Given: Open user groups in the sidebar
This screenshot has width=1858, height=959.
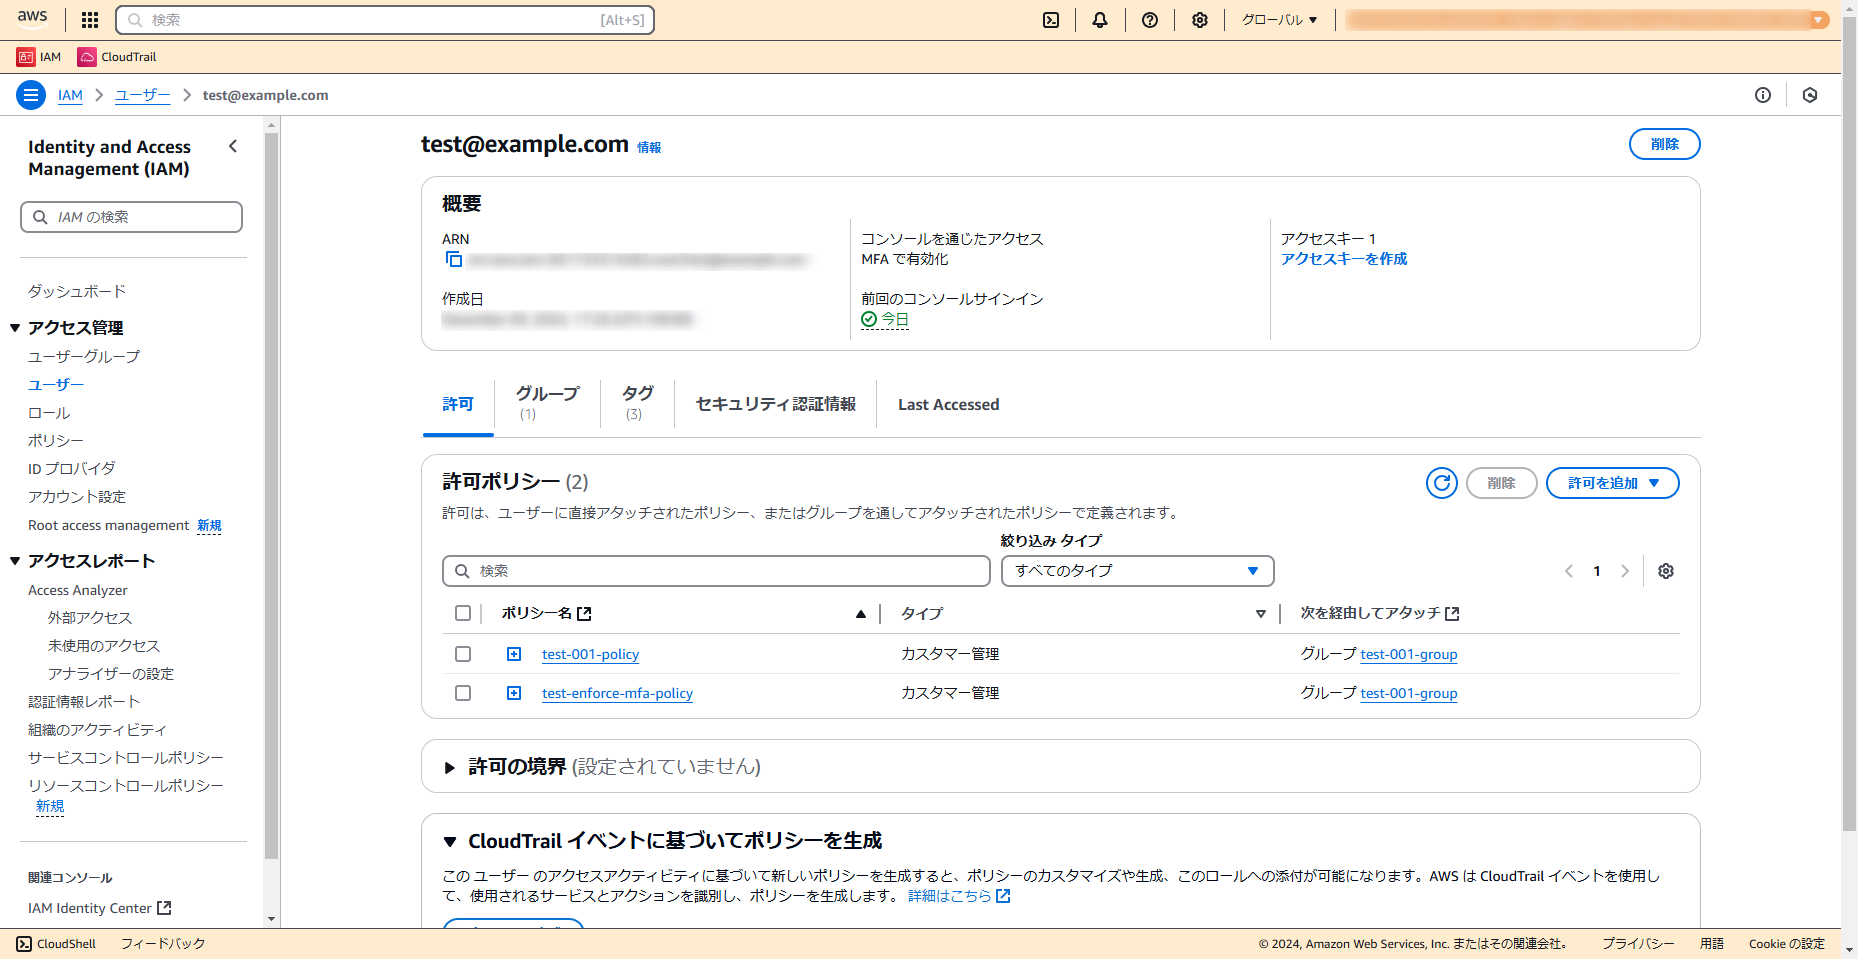Looking at the screenshot, I should [84, 357].
